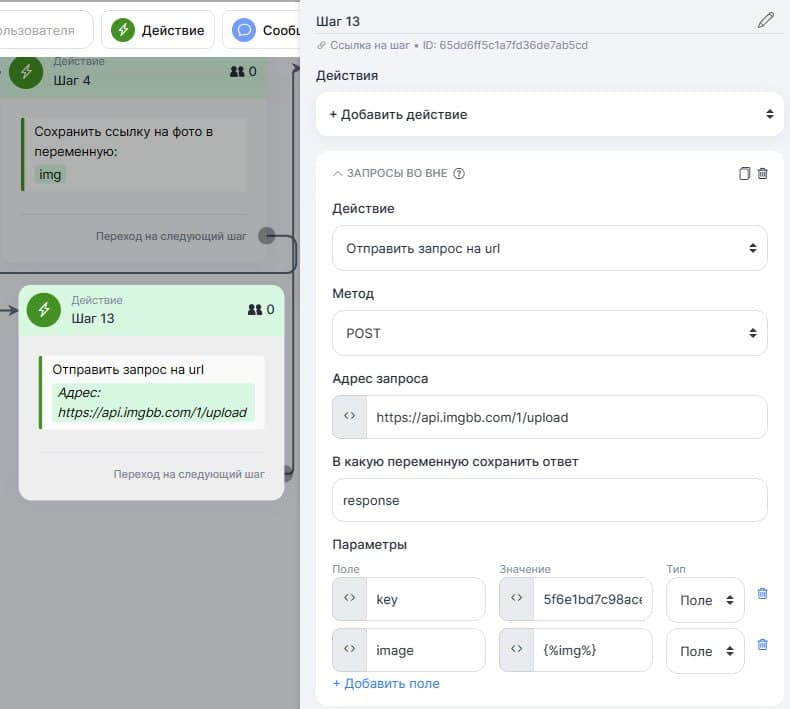Click the pencil icon to rename Шаг 13

click(766, 20)
